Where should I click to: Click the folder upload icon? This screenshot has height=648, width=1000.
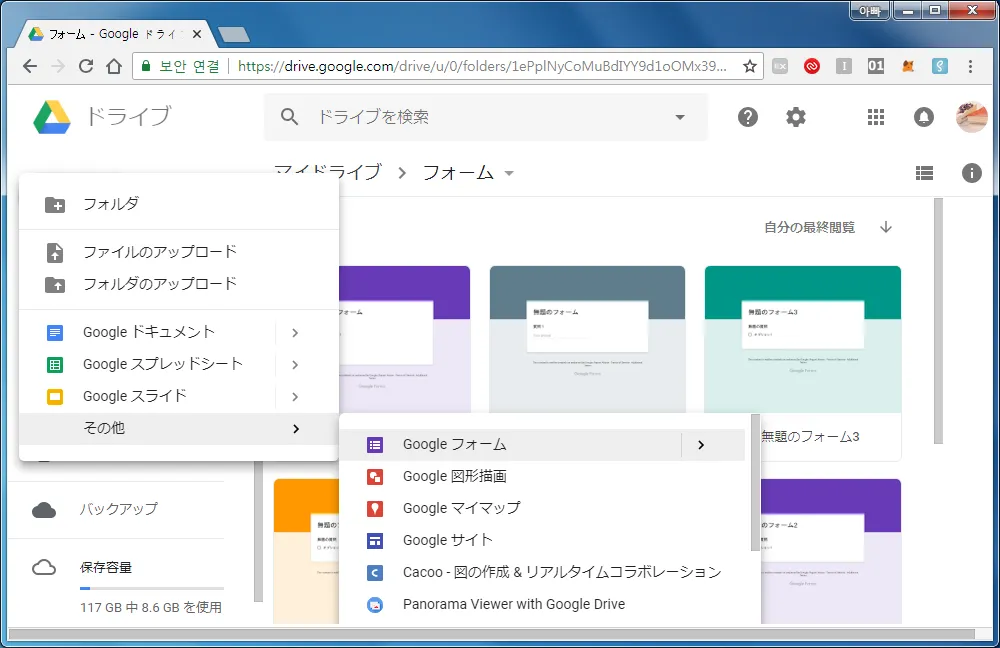55,284
